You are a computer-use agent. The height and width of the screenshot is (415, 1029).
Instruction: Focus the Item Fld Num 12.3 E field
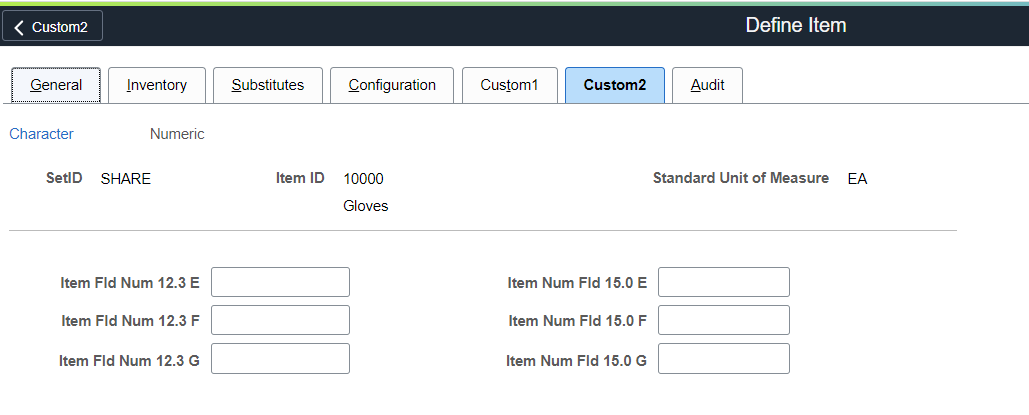click(x=280, y=282)
